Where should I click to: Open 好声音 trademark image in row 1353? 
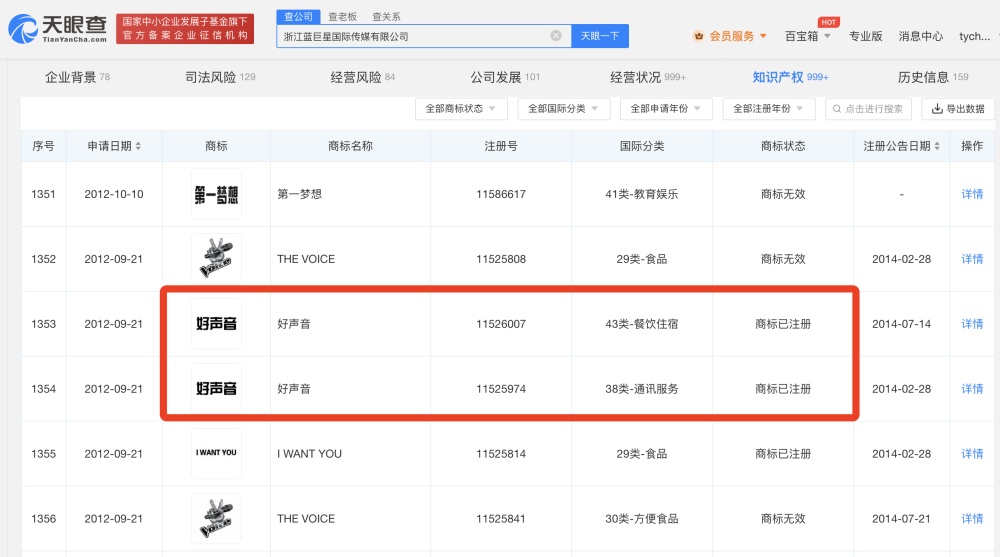pyautogui.click(x=216, y=324)
